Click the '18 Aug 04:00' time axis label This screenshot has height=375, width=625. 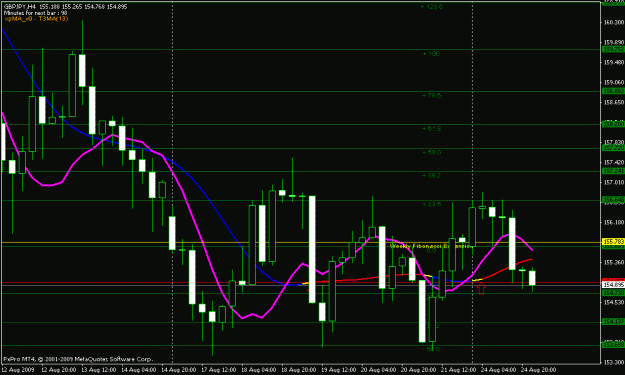(259, 370)
